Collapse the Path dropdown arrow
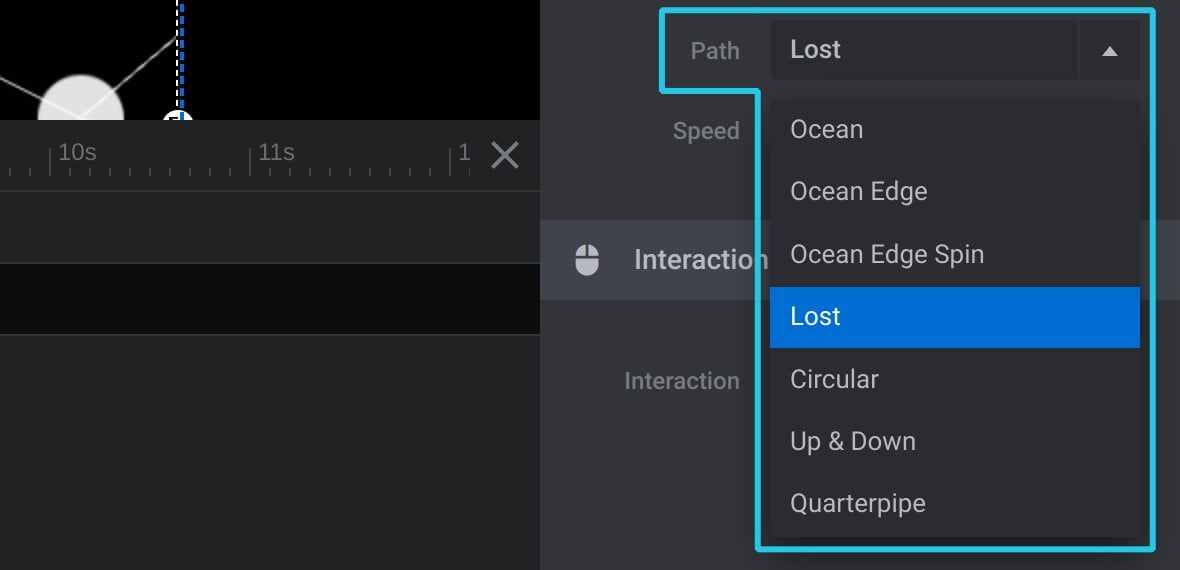This screenshot has width=1180, height=570. pyautogui.click(x=1109, y=50)
